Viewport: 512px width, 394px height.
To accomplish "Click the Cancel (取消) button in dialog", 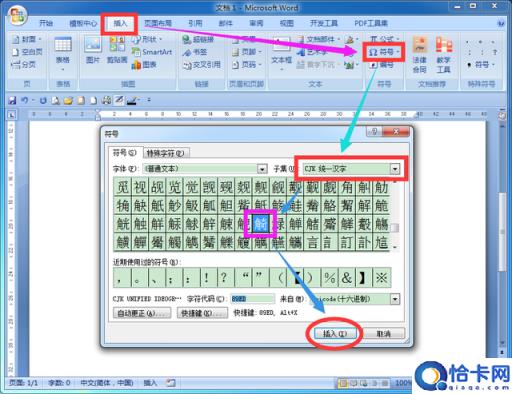I will 383,333.
